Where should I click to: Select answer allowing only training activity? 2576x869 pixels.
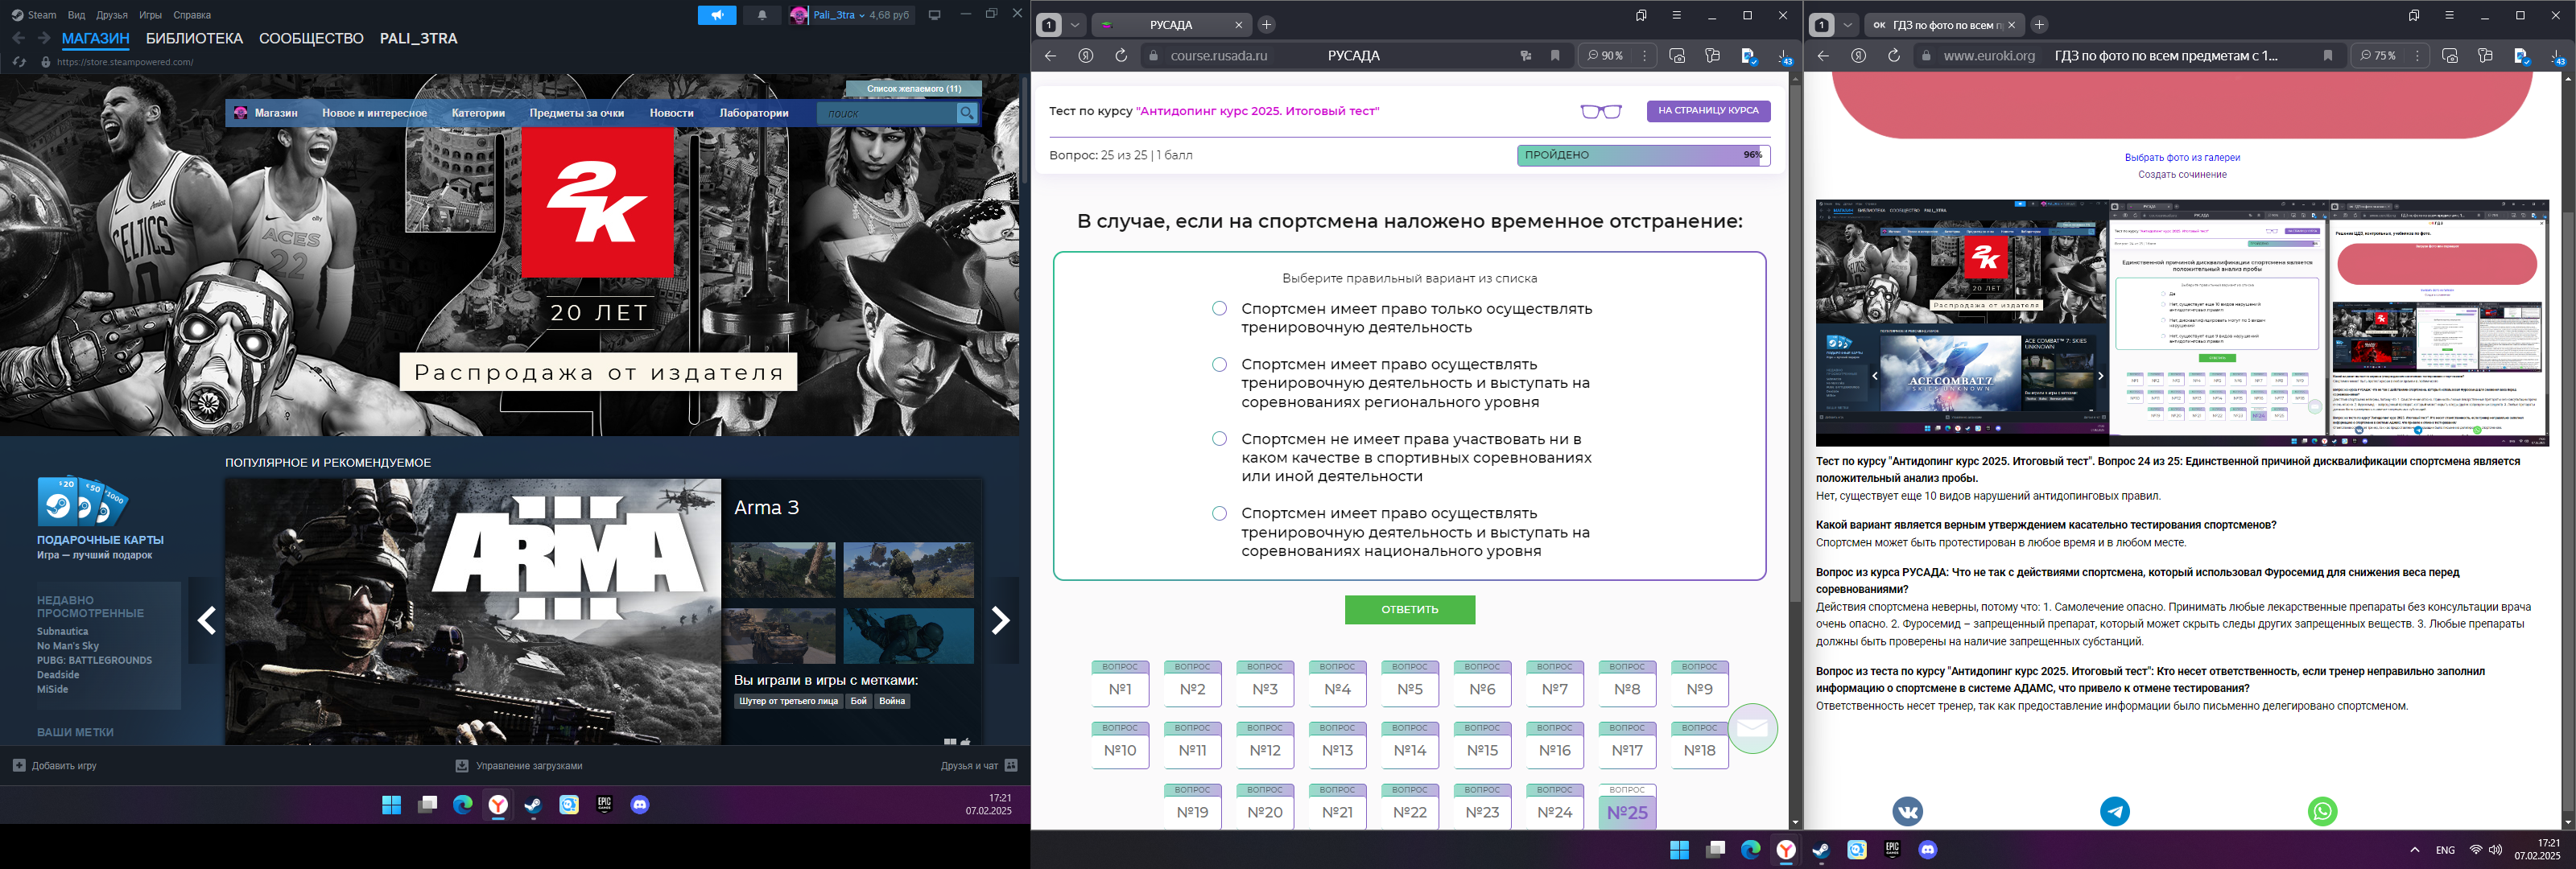1219,308
